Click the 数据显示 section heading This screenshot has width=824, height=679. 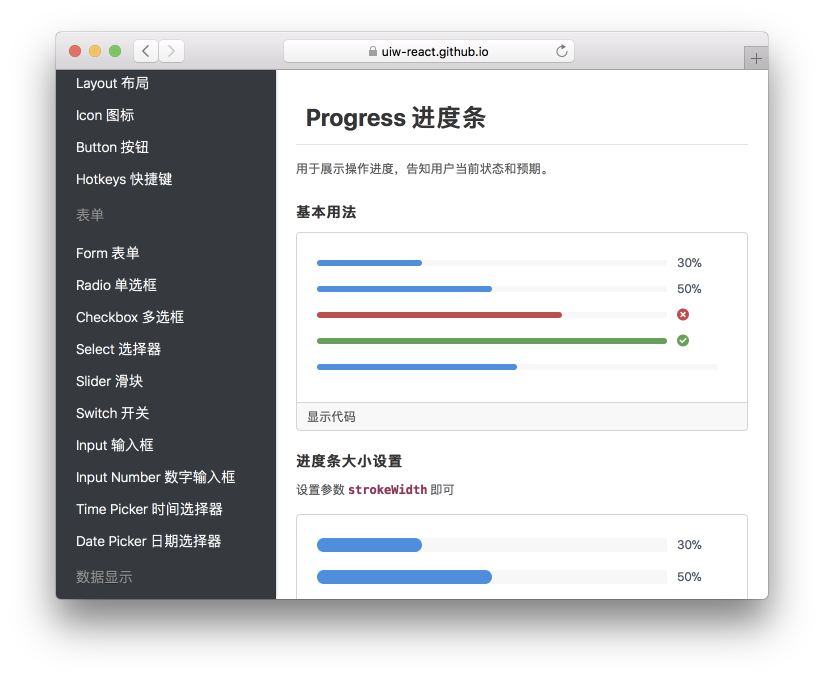point(104,577)
